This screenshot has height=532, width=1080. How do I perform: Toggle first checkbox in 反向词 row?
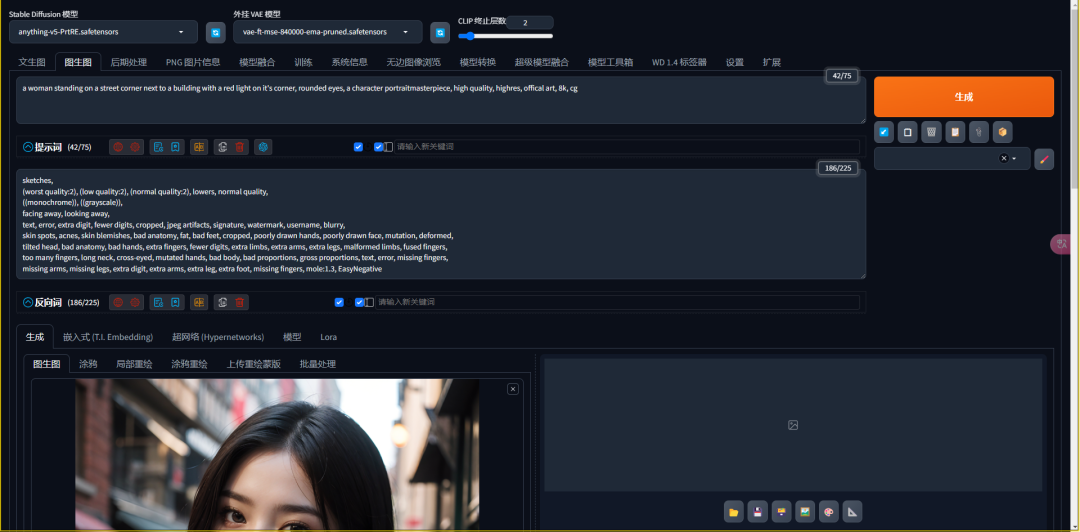coord(339,302)
